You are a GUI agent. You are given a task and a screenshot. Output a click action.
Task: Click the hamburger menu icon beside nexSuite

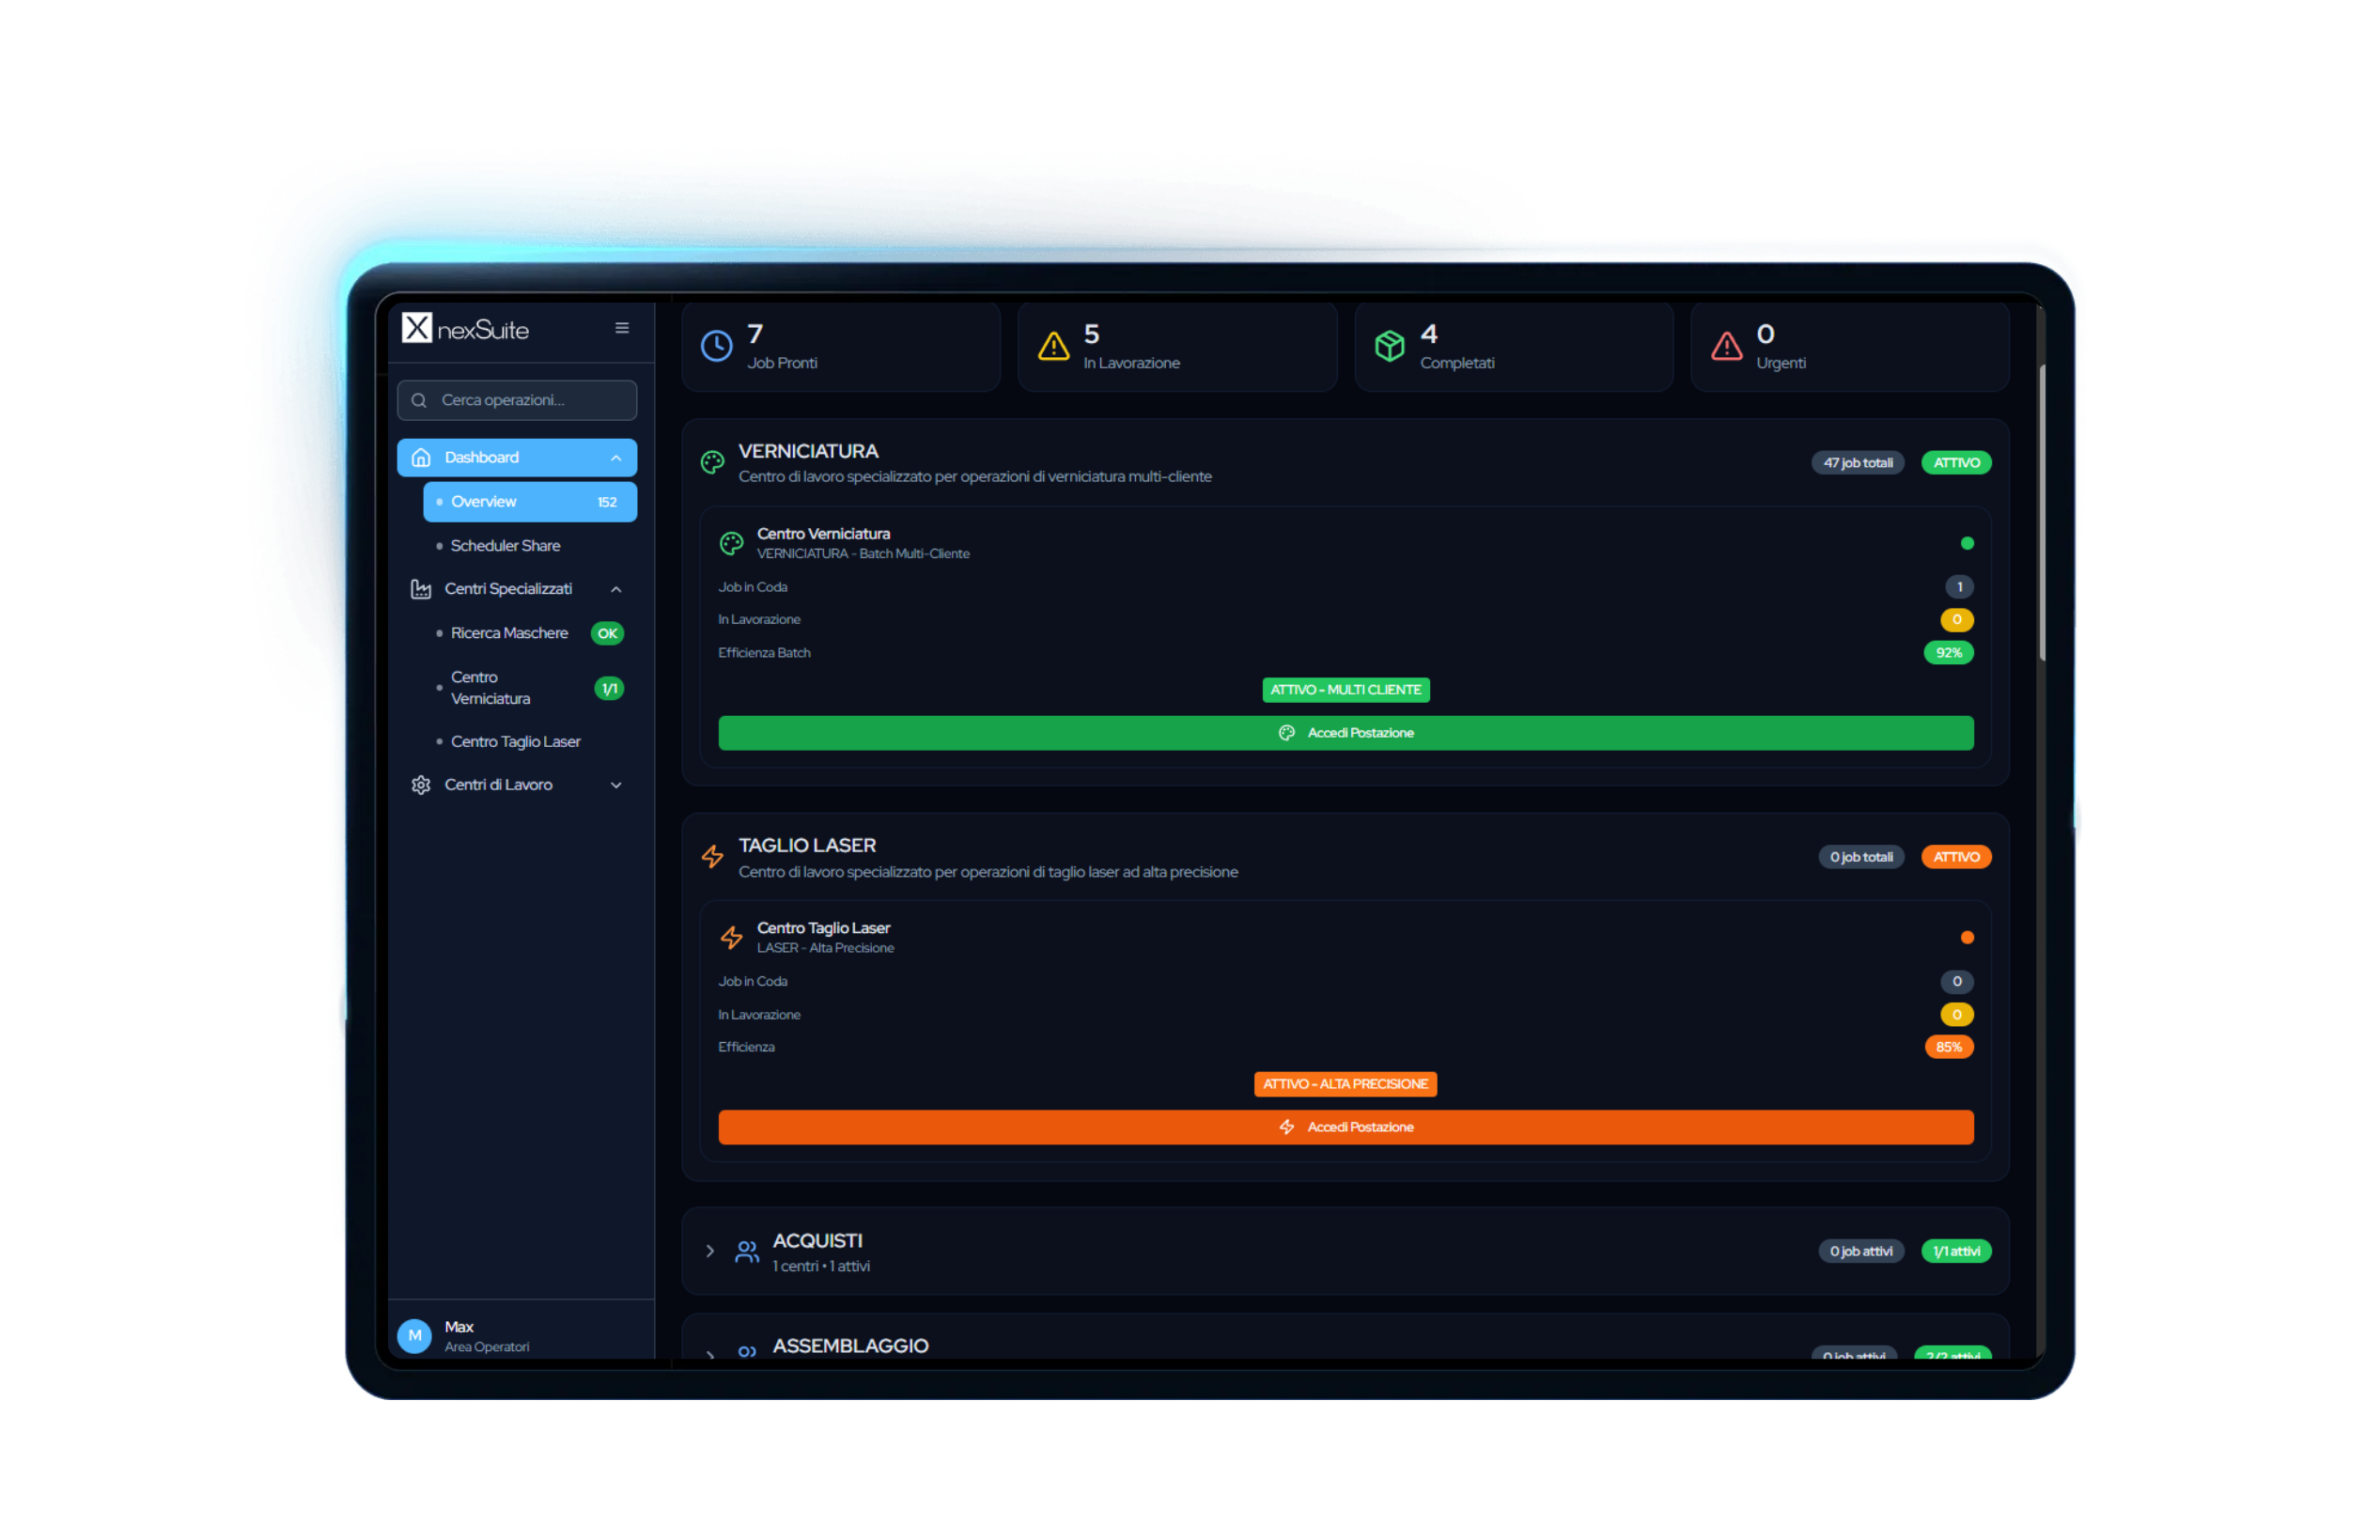click(622, 328)
